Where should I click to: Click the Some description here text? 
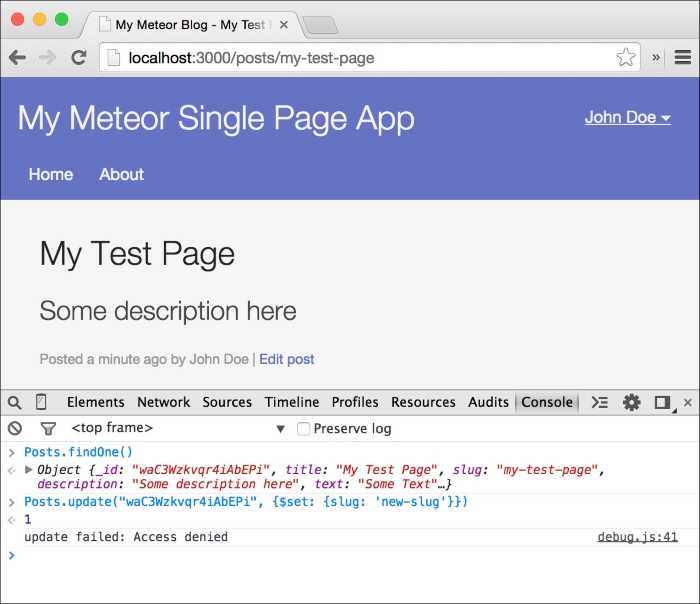point(168,311)
